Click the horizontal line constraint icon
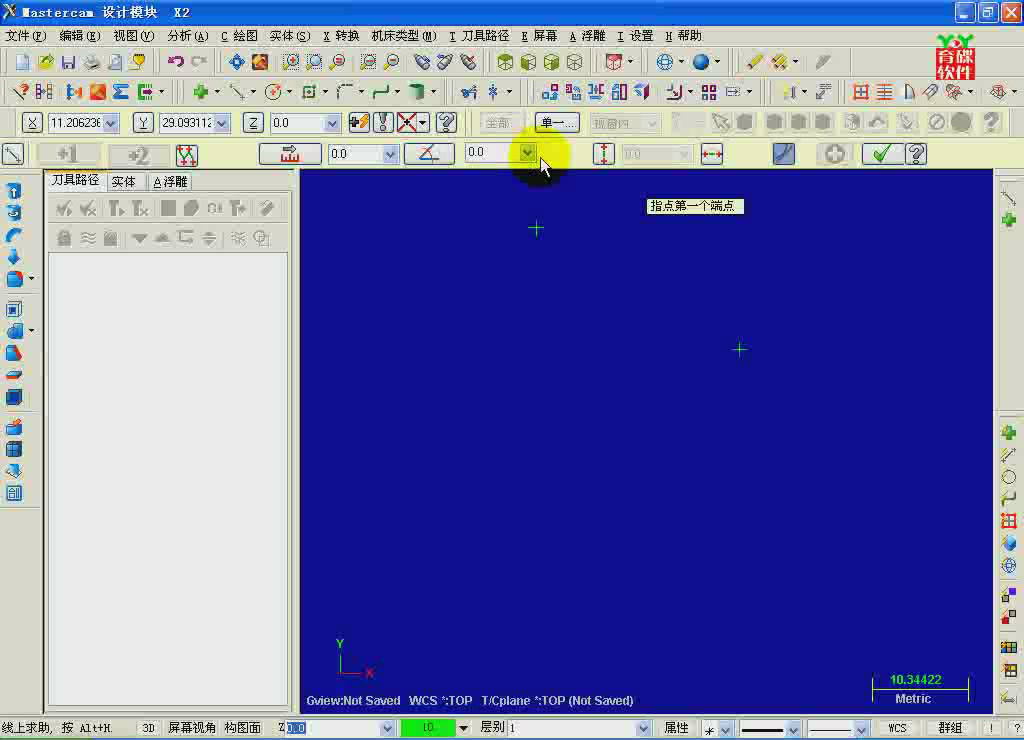Screen dimensions: 1024x740 (x=712, y=154)
